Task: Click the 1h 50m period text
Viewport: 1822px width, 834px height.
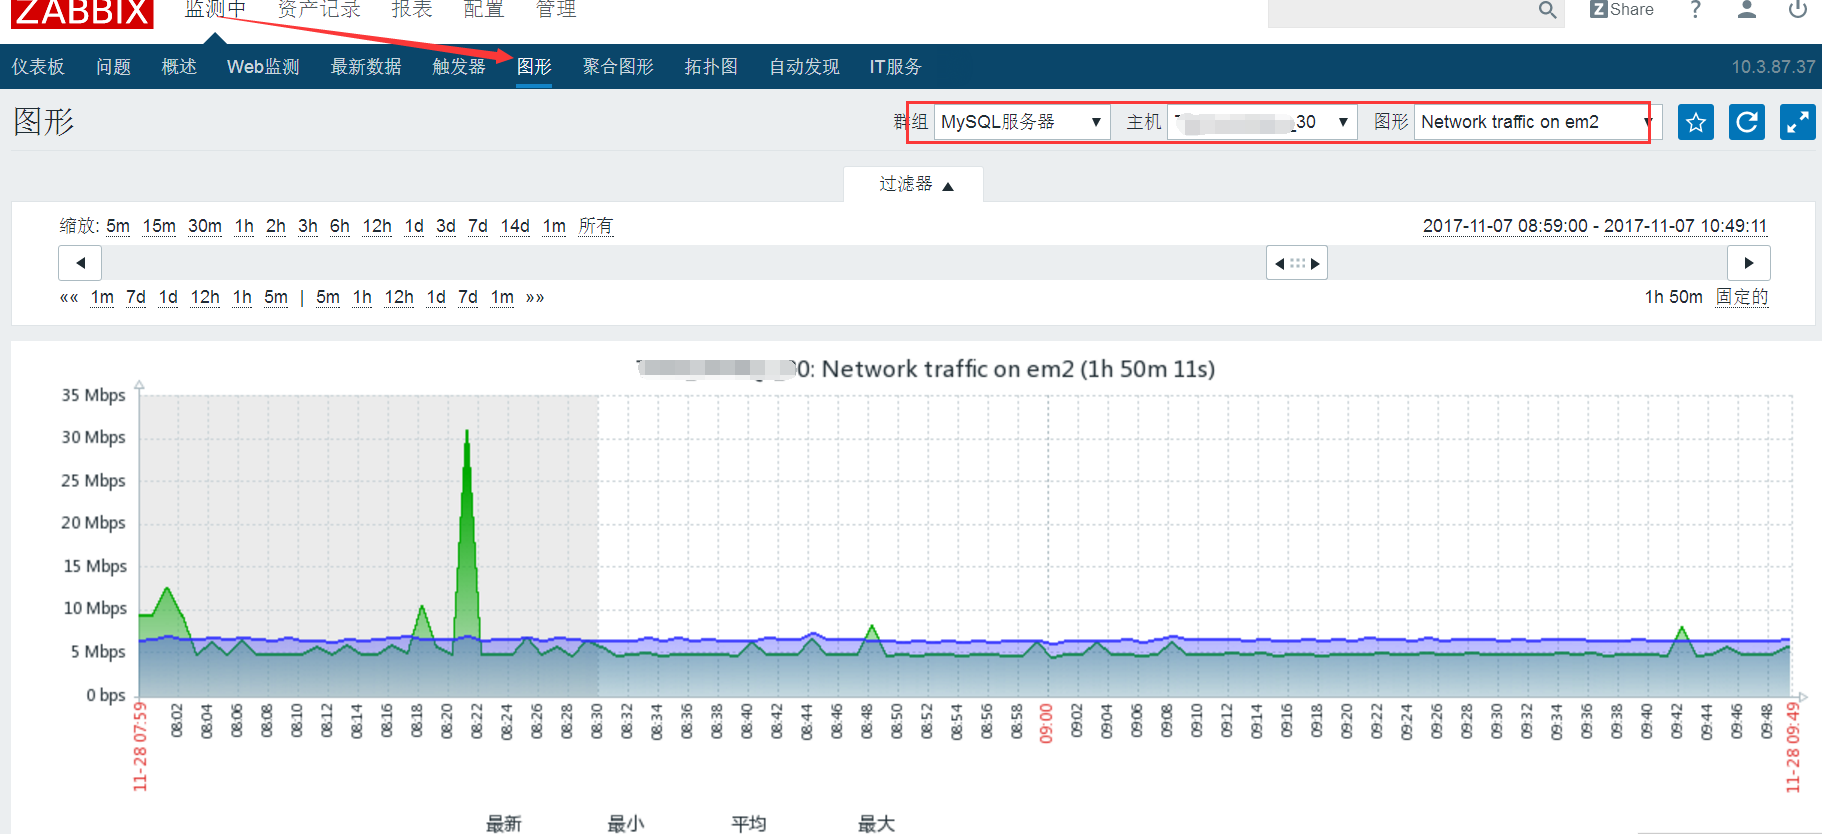Action: (x=1674, y=297)
